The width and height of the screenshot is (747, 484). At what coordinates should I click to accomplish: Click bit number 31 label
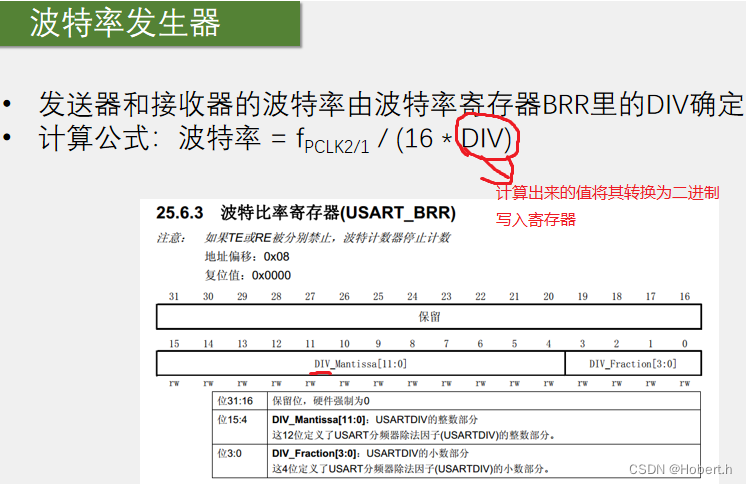174,296
